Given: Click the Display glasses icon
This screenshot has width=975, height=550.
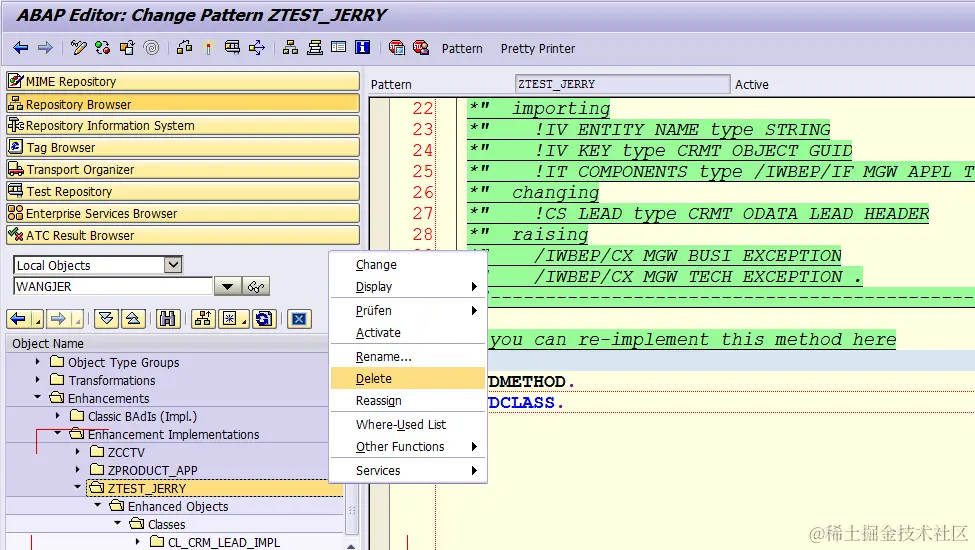Looking at the screenshot, I should coord(256,286).
